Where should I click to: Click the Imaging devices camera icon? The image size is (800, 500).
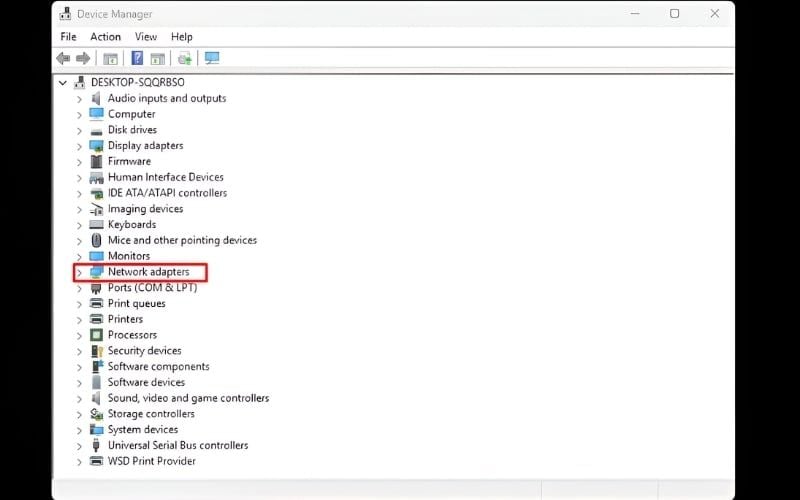pos(96,209)
